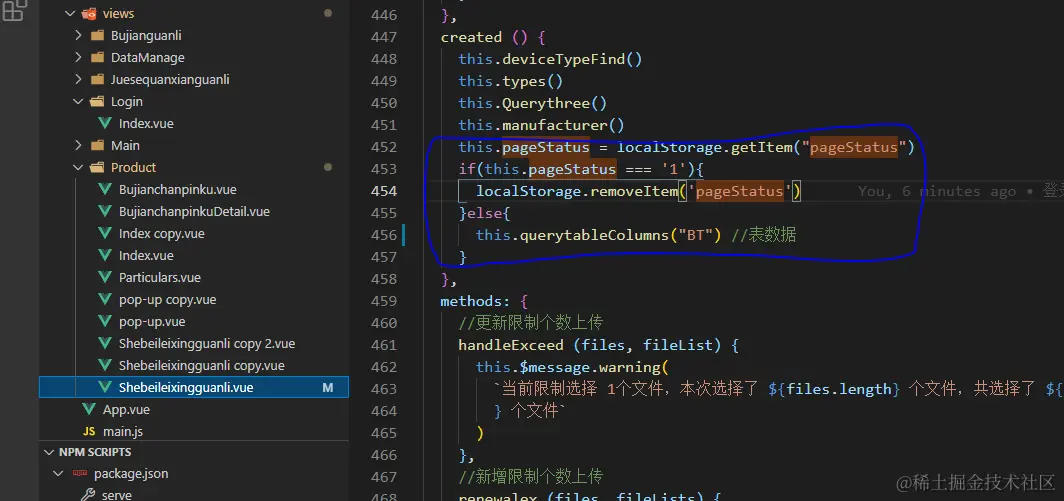Open Bujianchanpinku.vue file

point(178,189)
